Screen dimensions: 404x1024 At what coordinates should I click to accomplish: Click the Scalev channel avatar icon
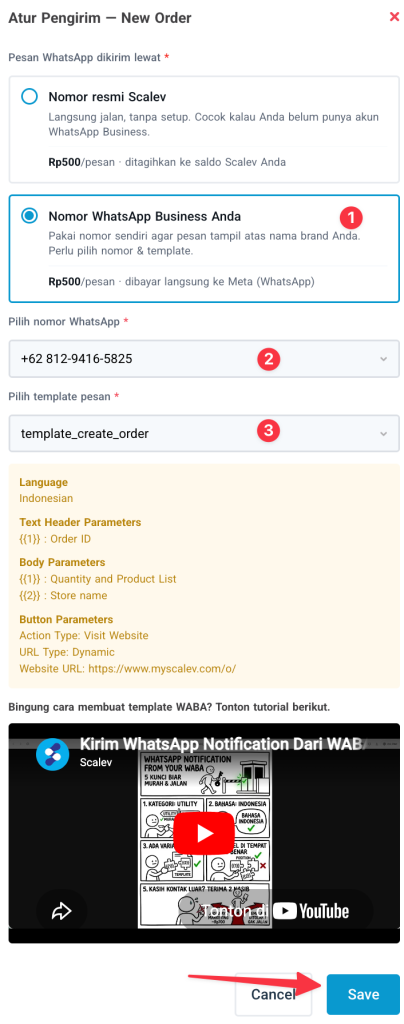pos(53,751)
